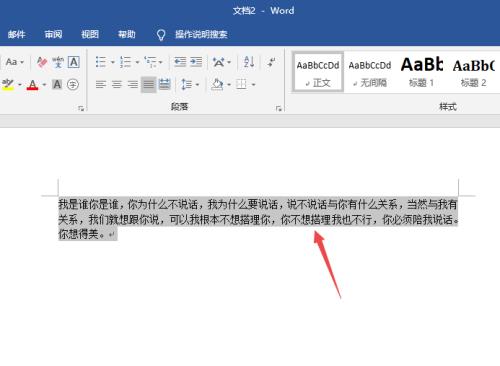The image size is (500, 366).
Task: Align text left
Action: tap(101, 84)
